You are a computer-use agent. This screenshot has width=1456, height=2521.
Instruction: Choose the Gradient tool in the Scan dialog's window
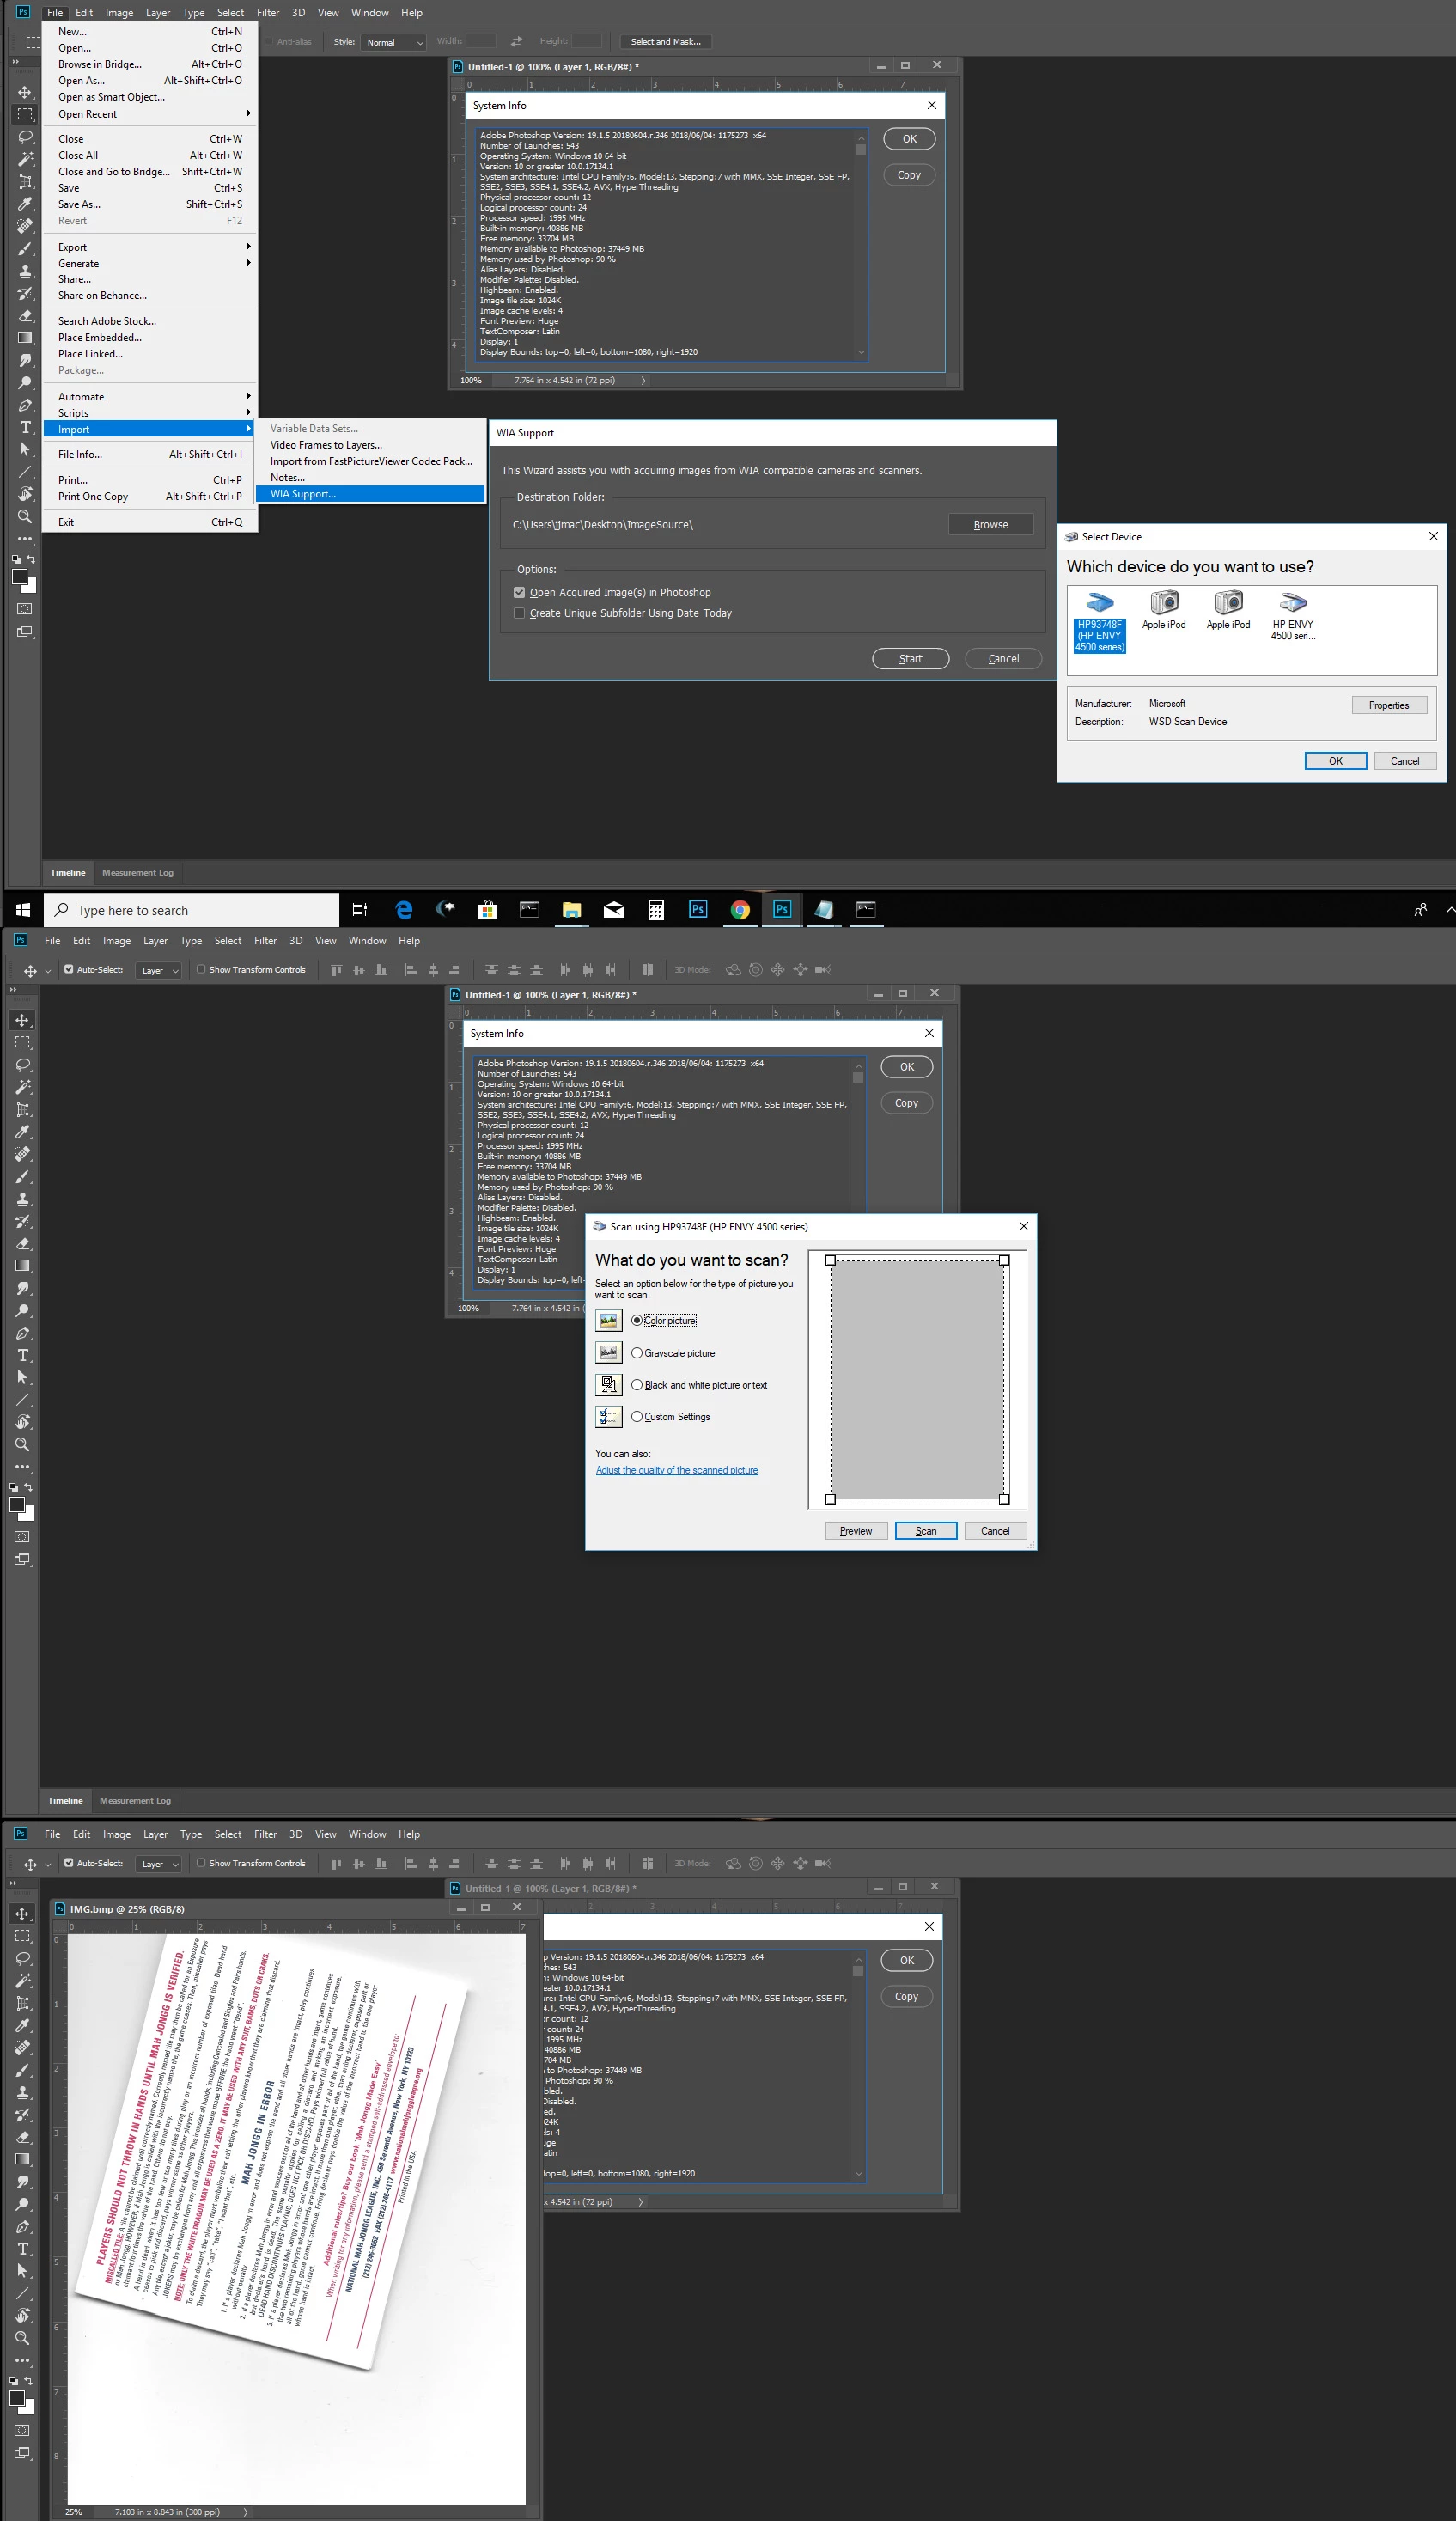click(23, 1266)
